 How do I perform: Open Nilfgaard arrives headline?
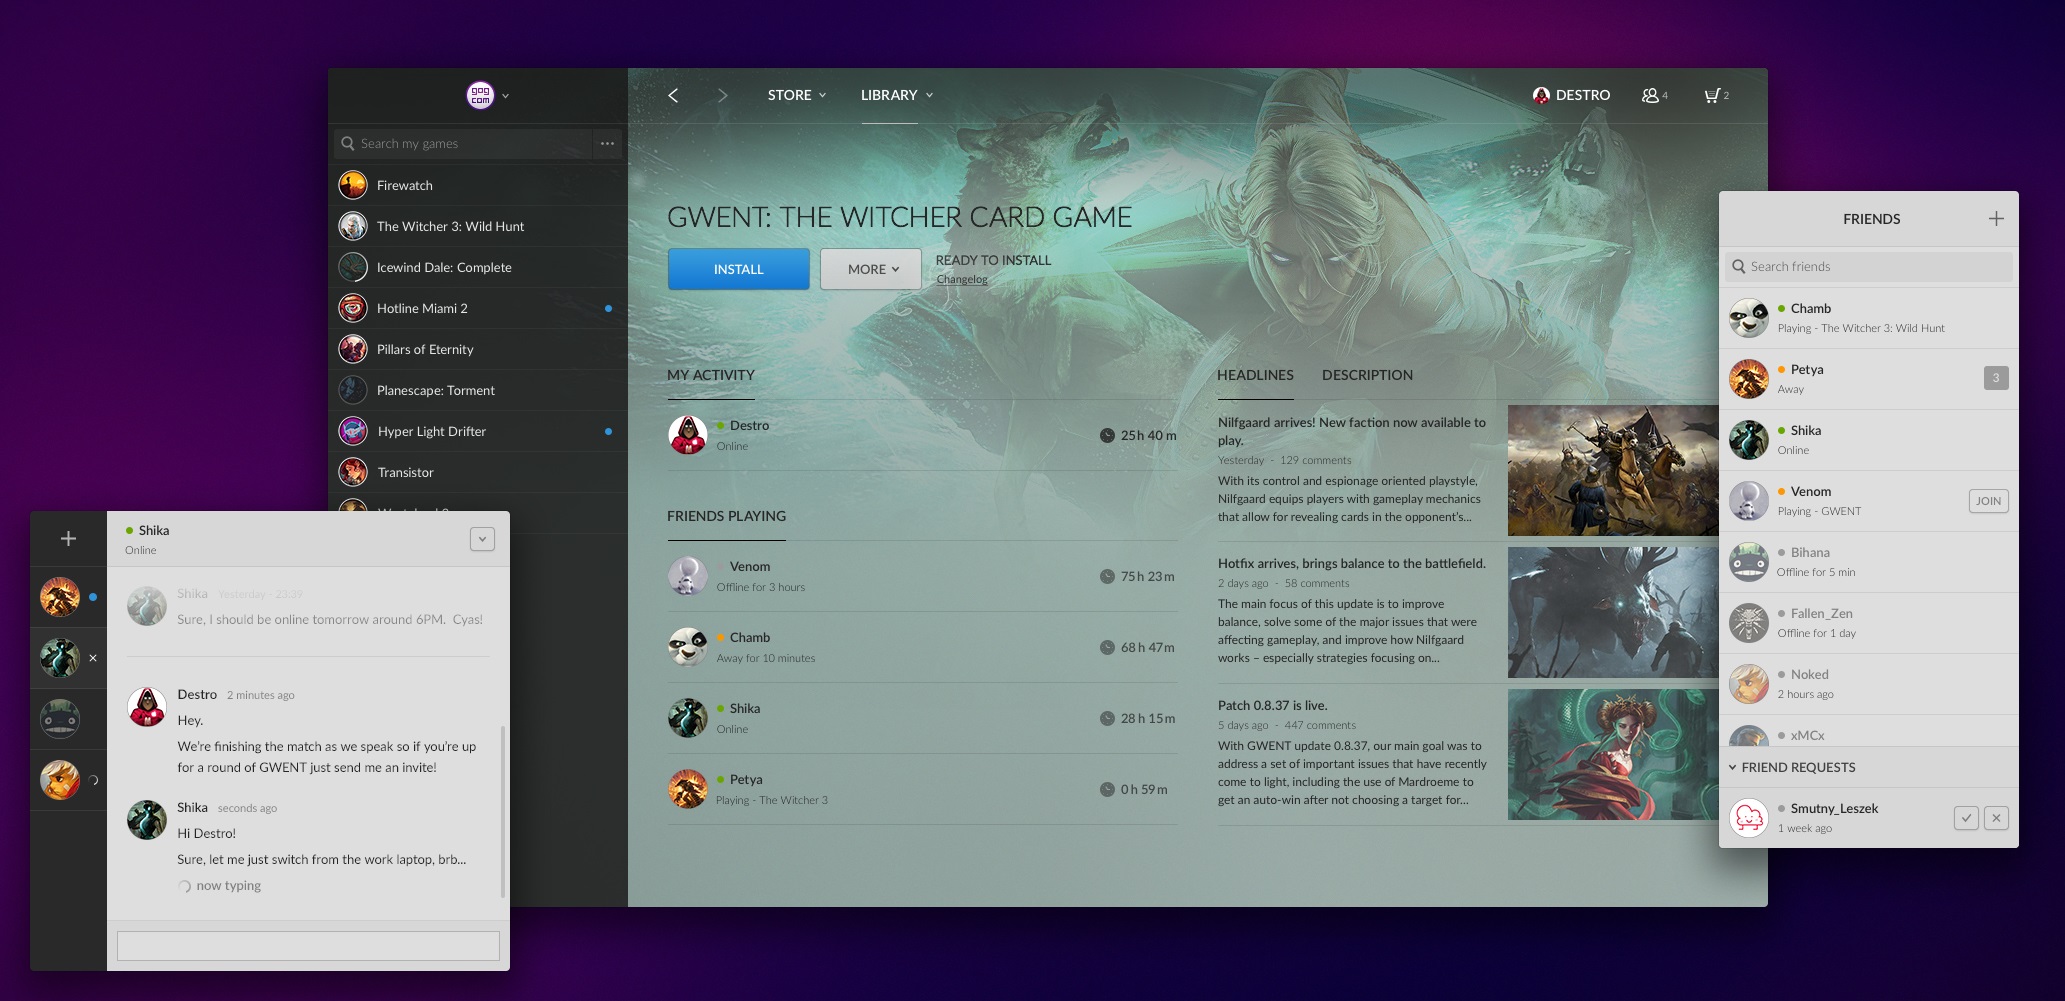[x=1352, y=431]
